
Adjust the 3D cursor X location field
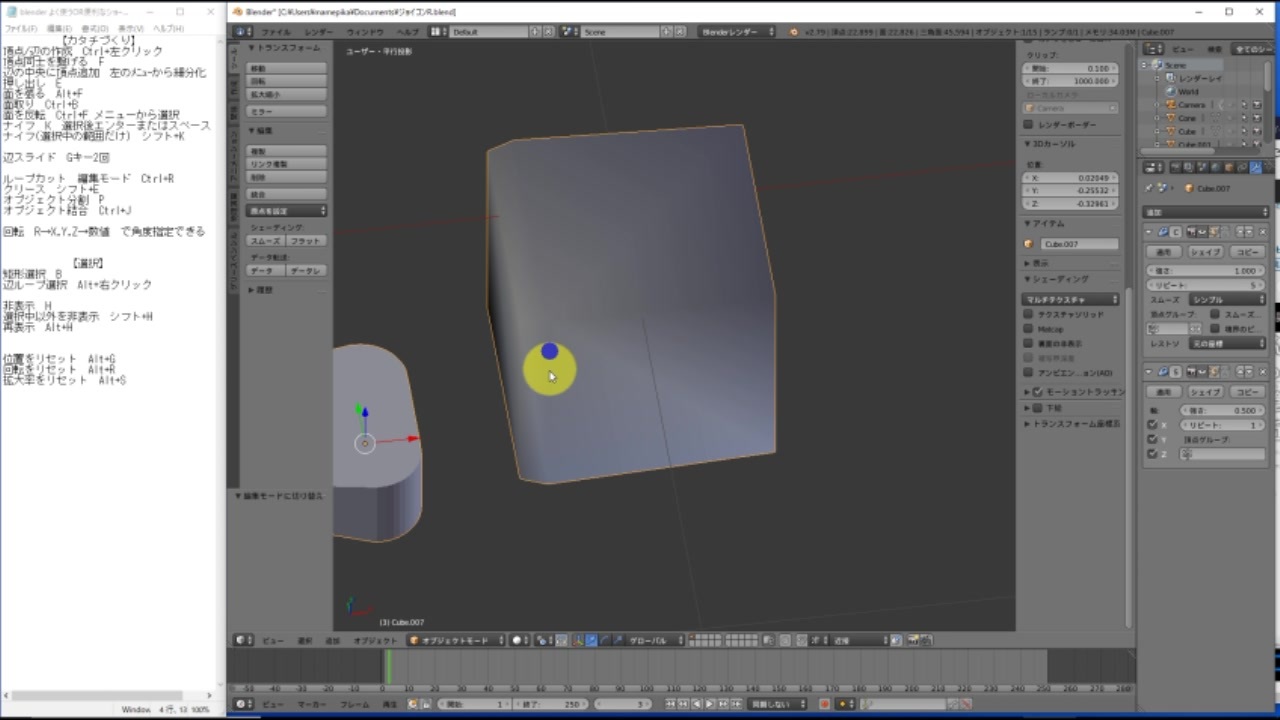1071,177
